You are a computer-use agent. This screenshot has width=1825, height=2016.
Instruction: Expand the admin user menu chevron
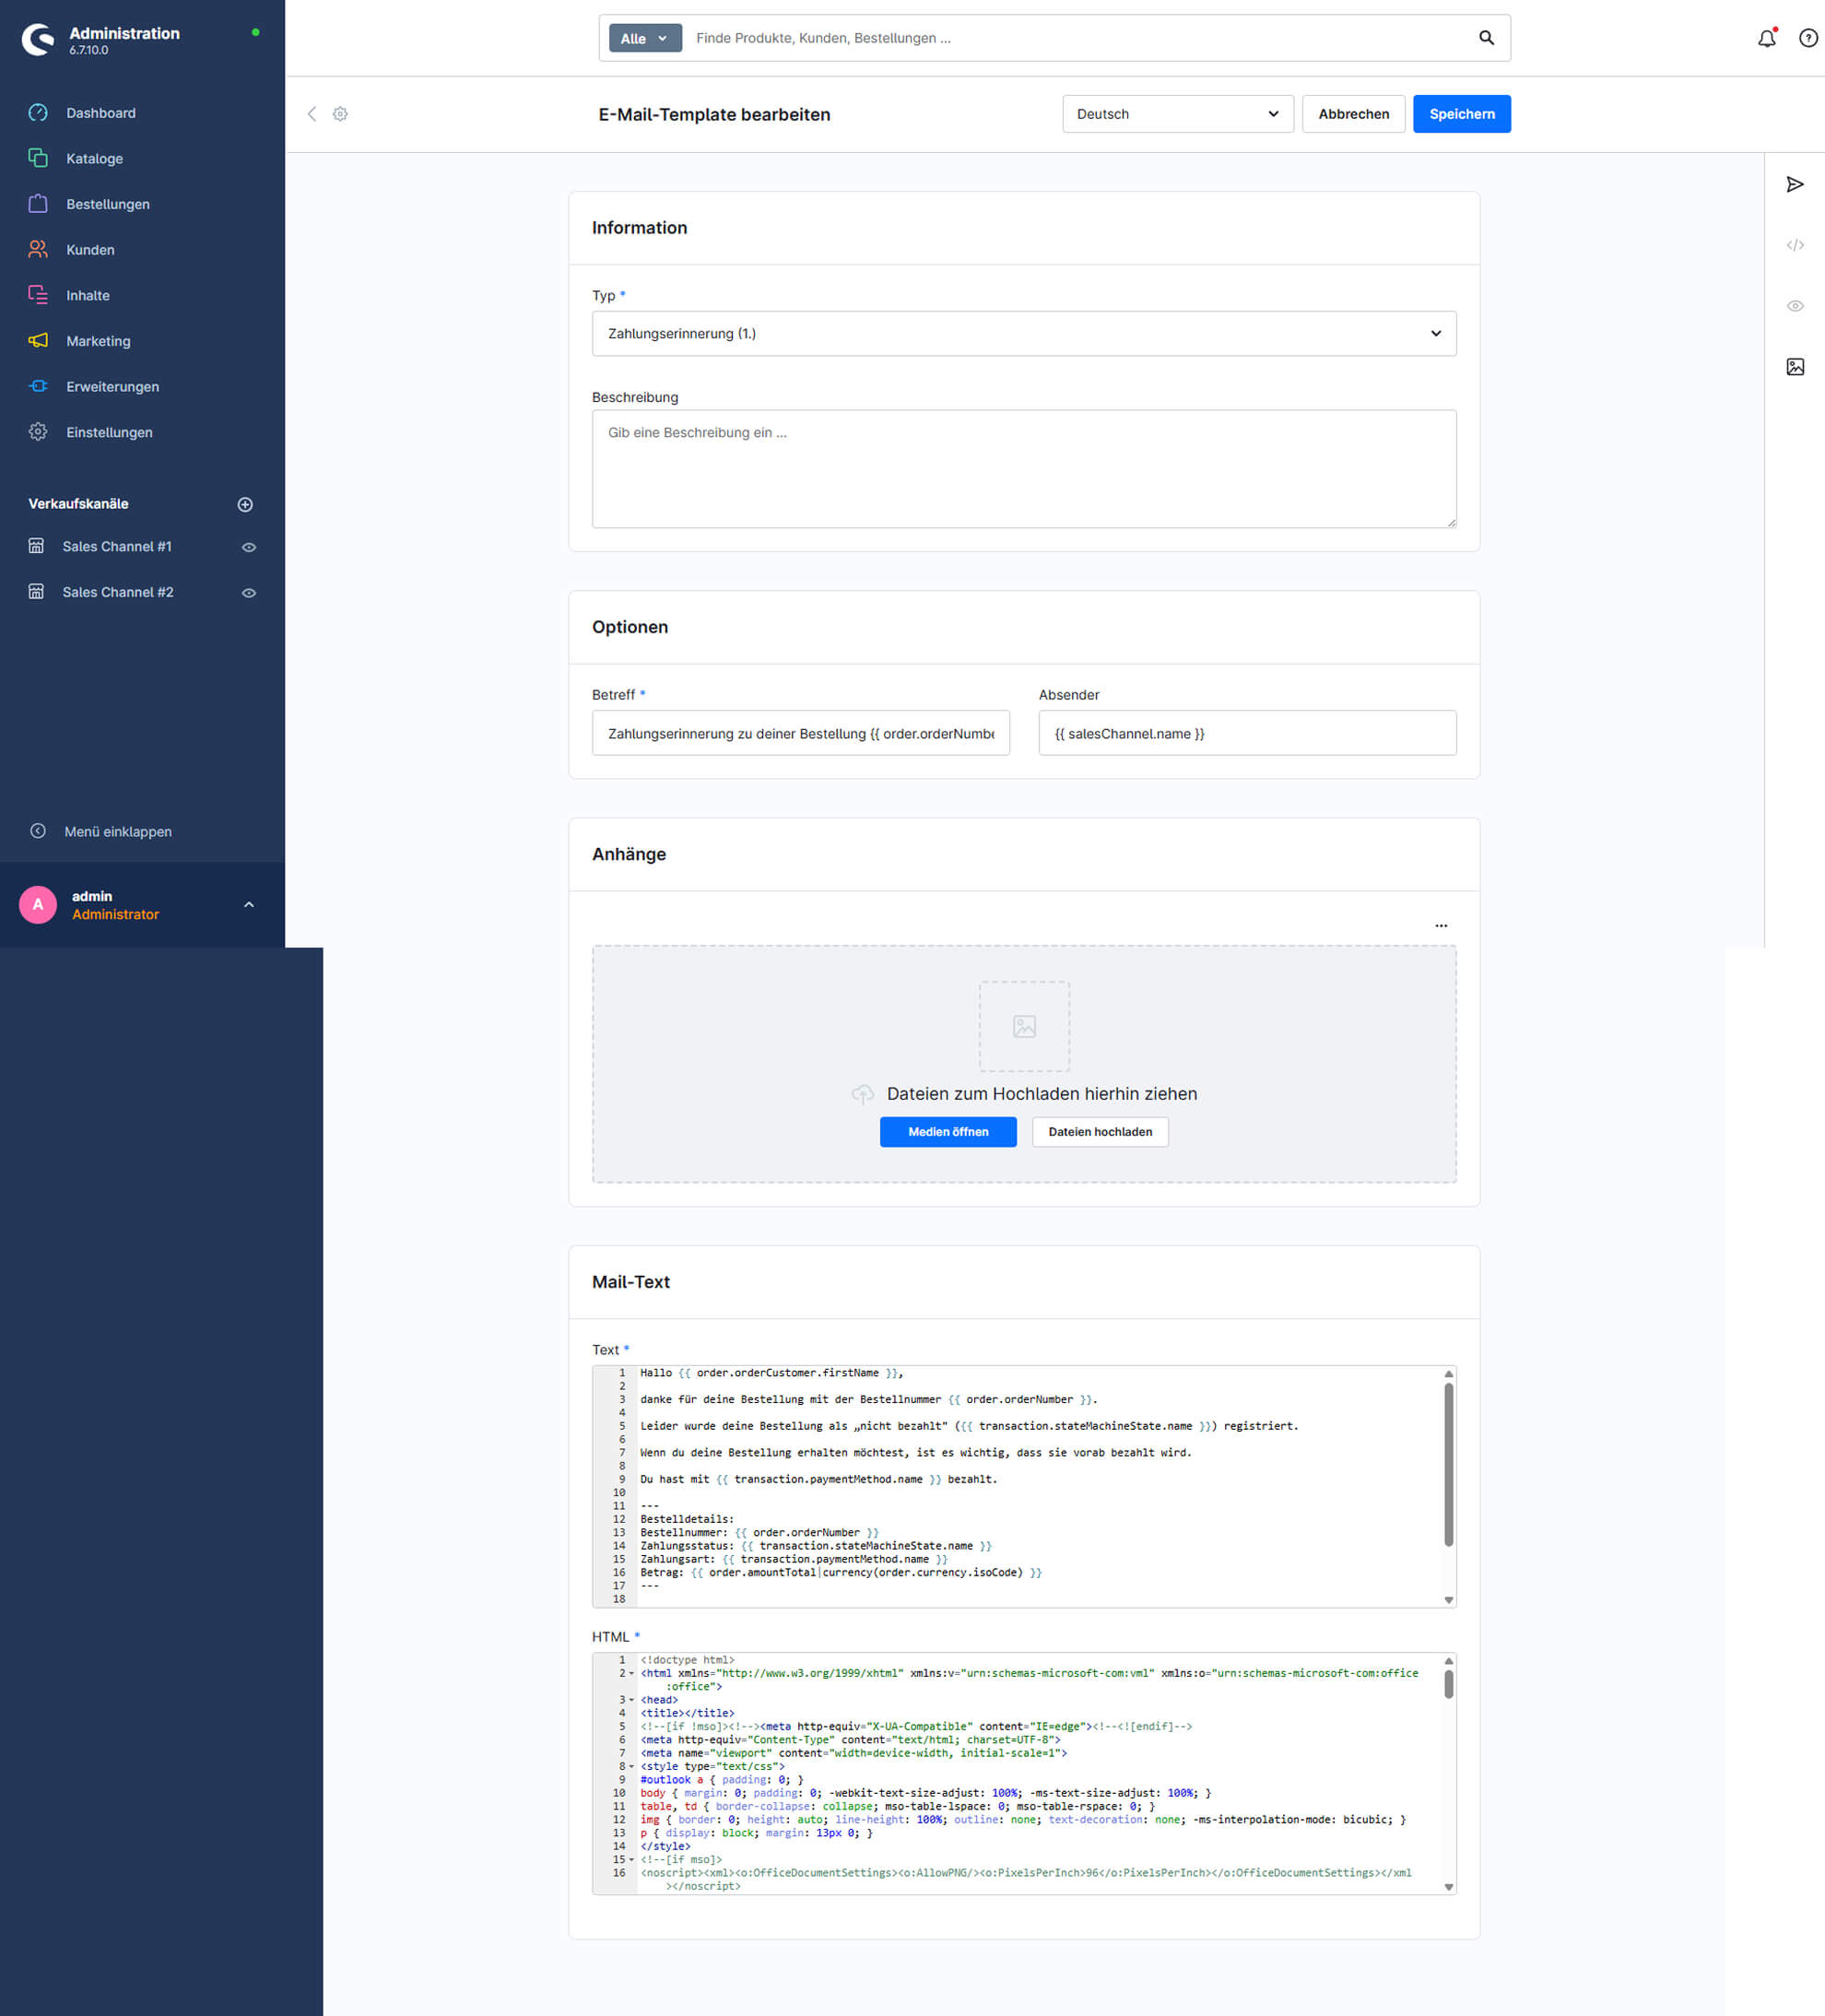click(x=249, y=904)
